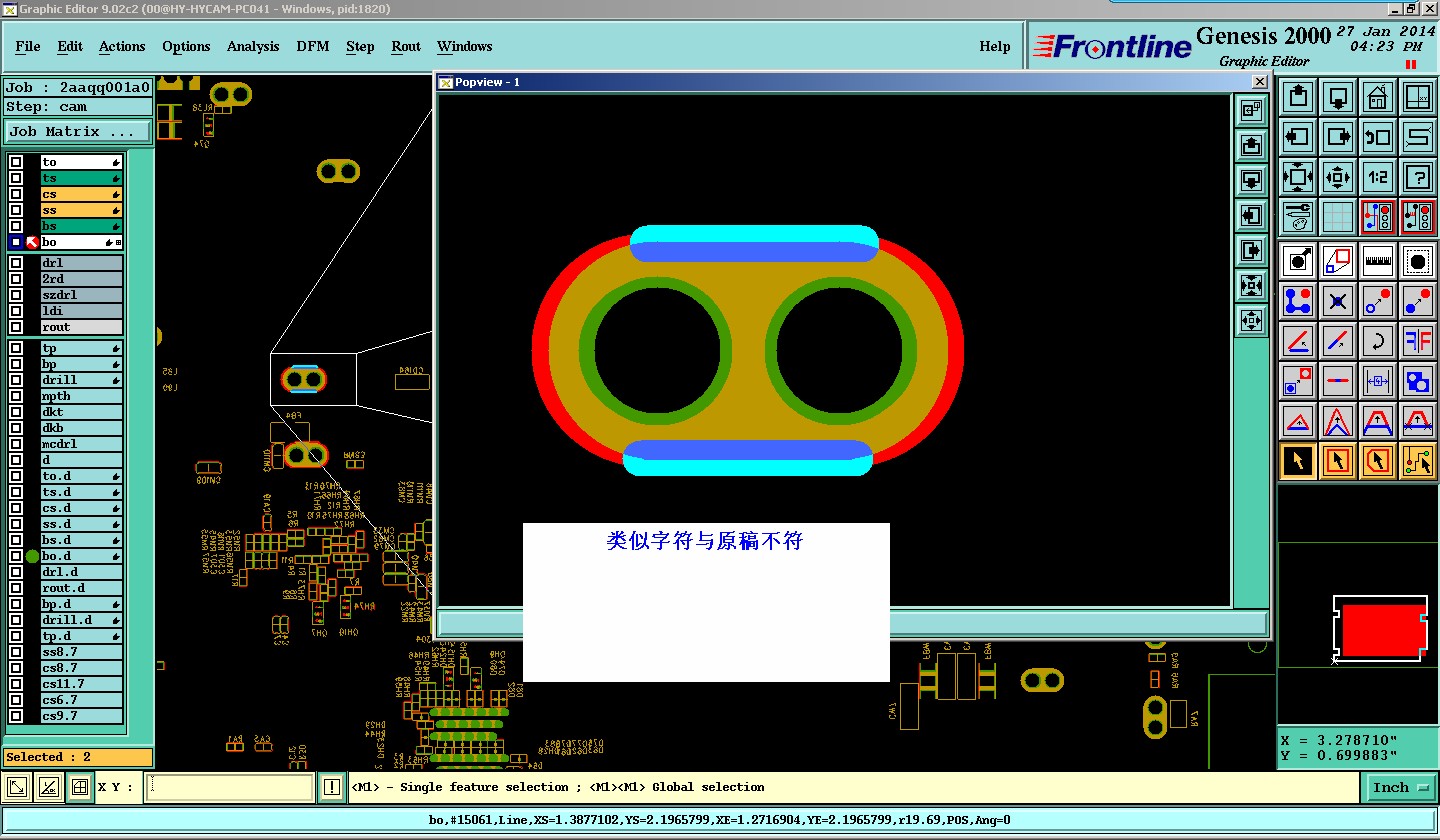1440x840 pixels.
Task: Open the Inch units dropdown
Action: pos(1398,788)
